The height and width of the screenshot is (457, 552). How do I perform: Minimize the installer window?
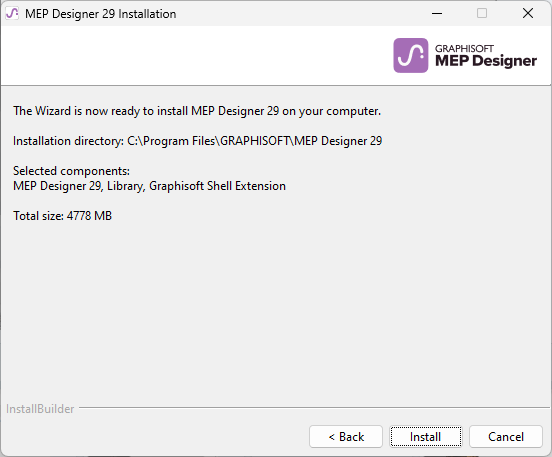pos(437,13)
